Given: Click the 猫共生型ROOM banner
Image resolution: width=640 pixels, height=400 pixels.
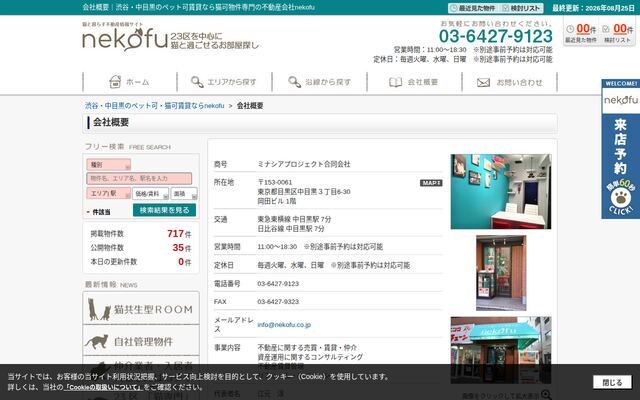Looking at the screenshot, I should (141, 308).
